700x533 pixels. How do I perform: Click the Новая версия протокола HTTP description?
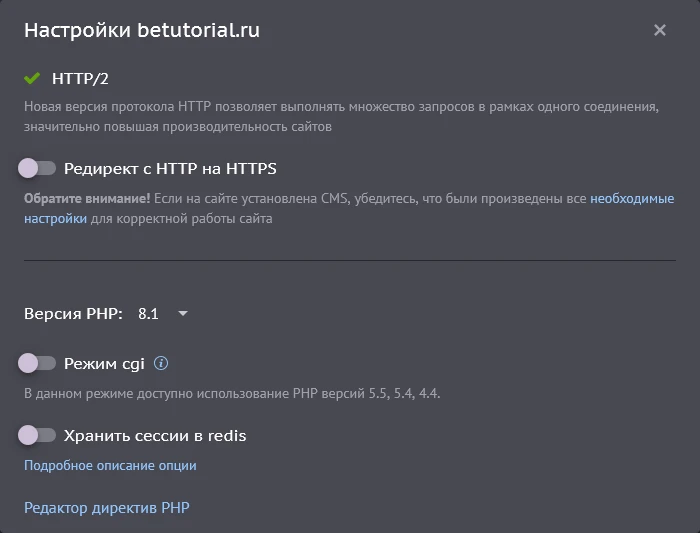pyautogui.click(x=342, y=117)
